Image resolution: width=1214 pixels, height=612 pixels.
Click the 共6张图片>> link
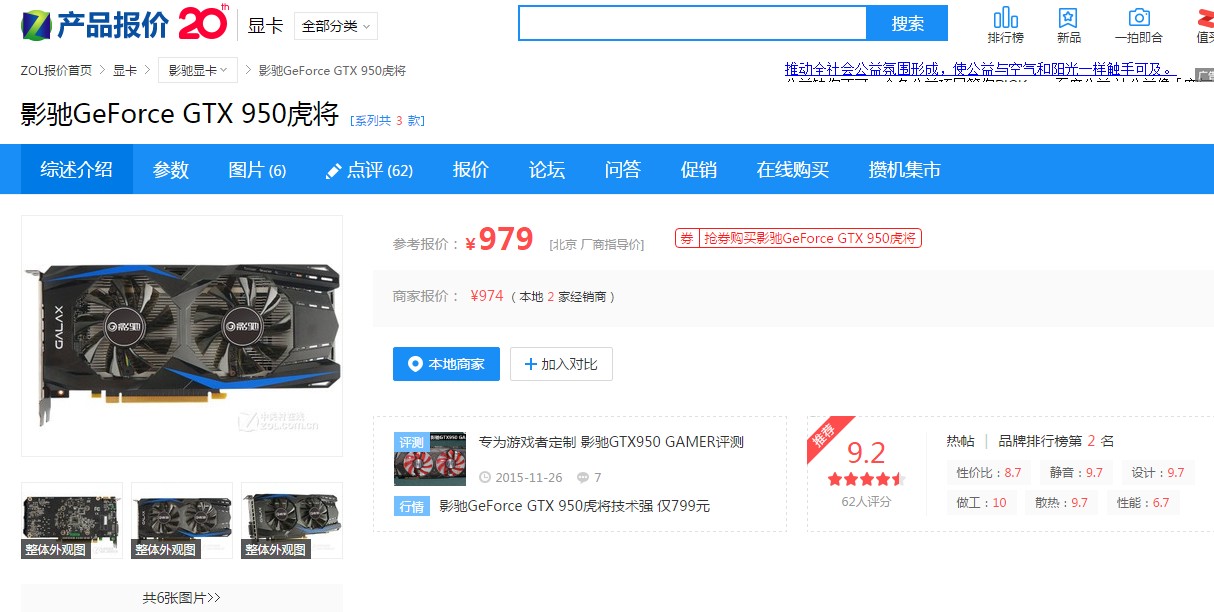point(181,598)
